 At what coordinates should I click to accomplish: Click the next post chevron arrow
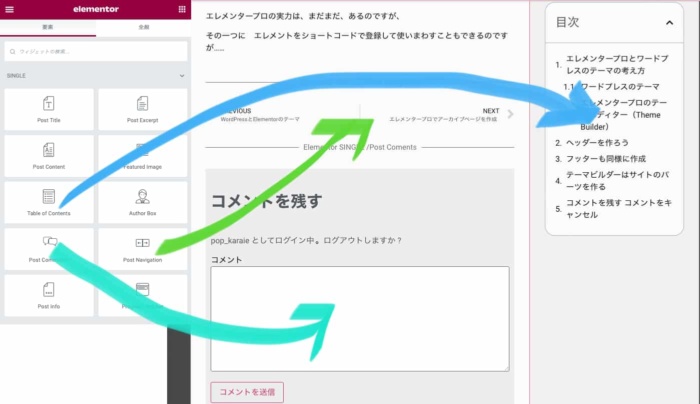(510, 114)
